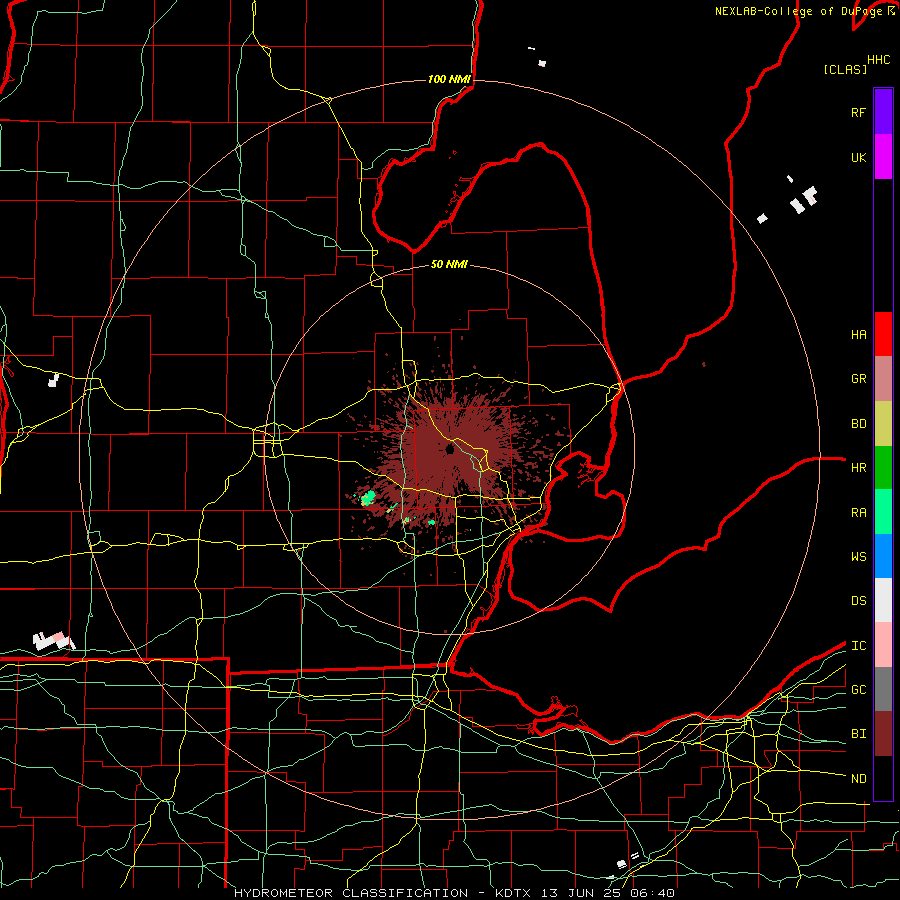The width and height of the screenshot is (900, 900).
Task: Select the dusty pink GR legend swatch
Action: 883,379
